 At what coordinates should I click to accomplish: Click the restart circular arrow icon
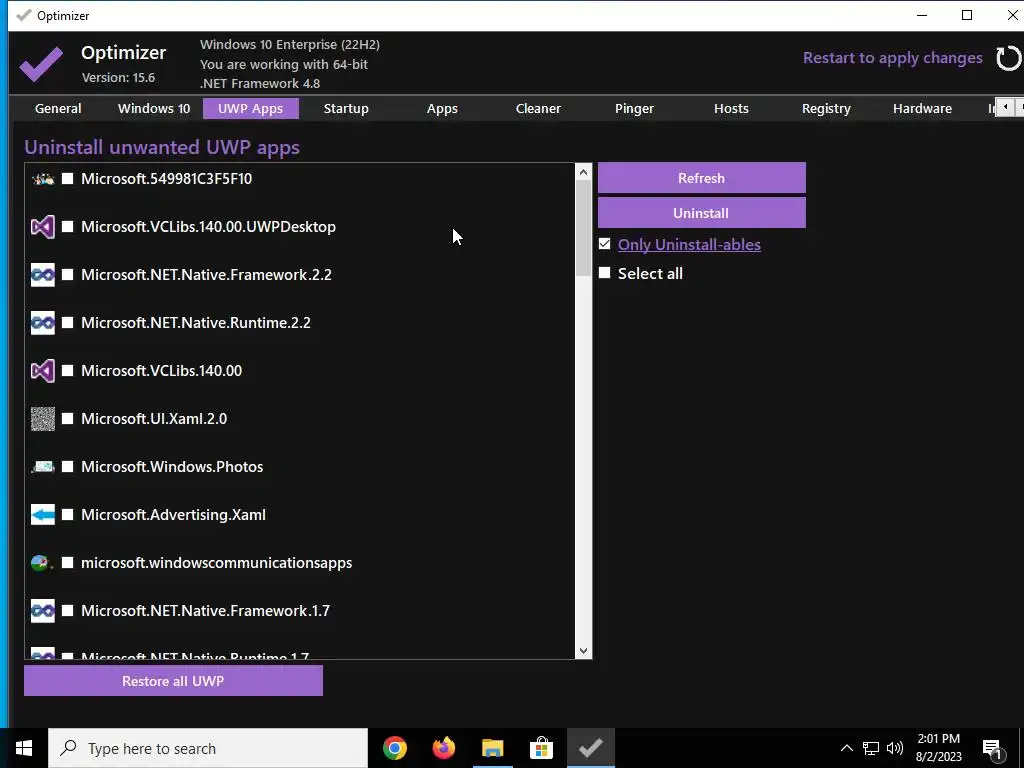click(1008, 58)
